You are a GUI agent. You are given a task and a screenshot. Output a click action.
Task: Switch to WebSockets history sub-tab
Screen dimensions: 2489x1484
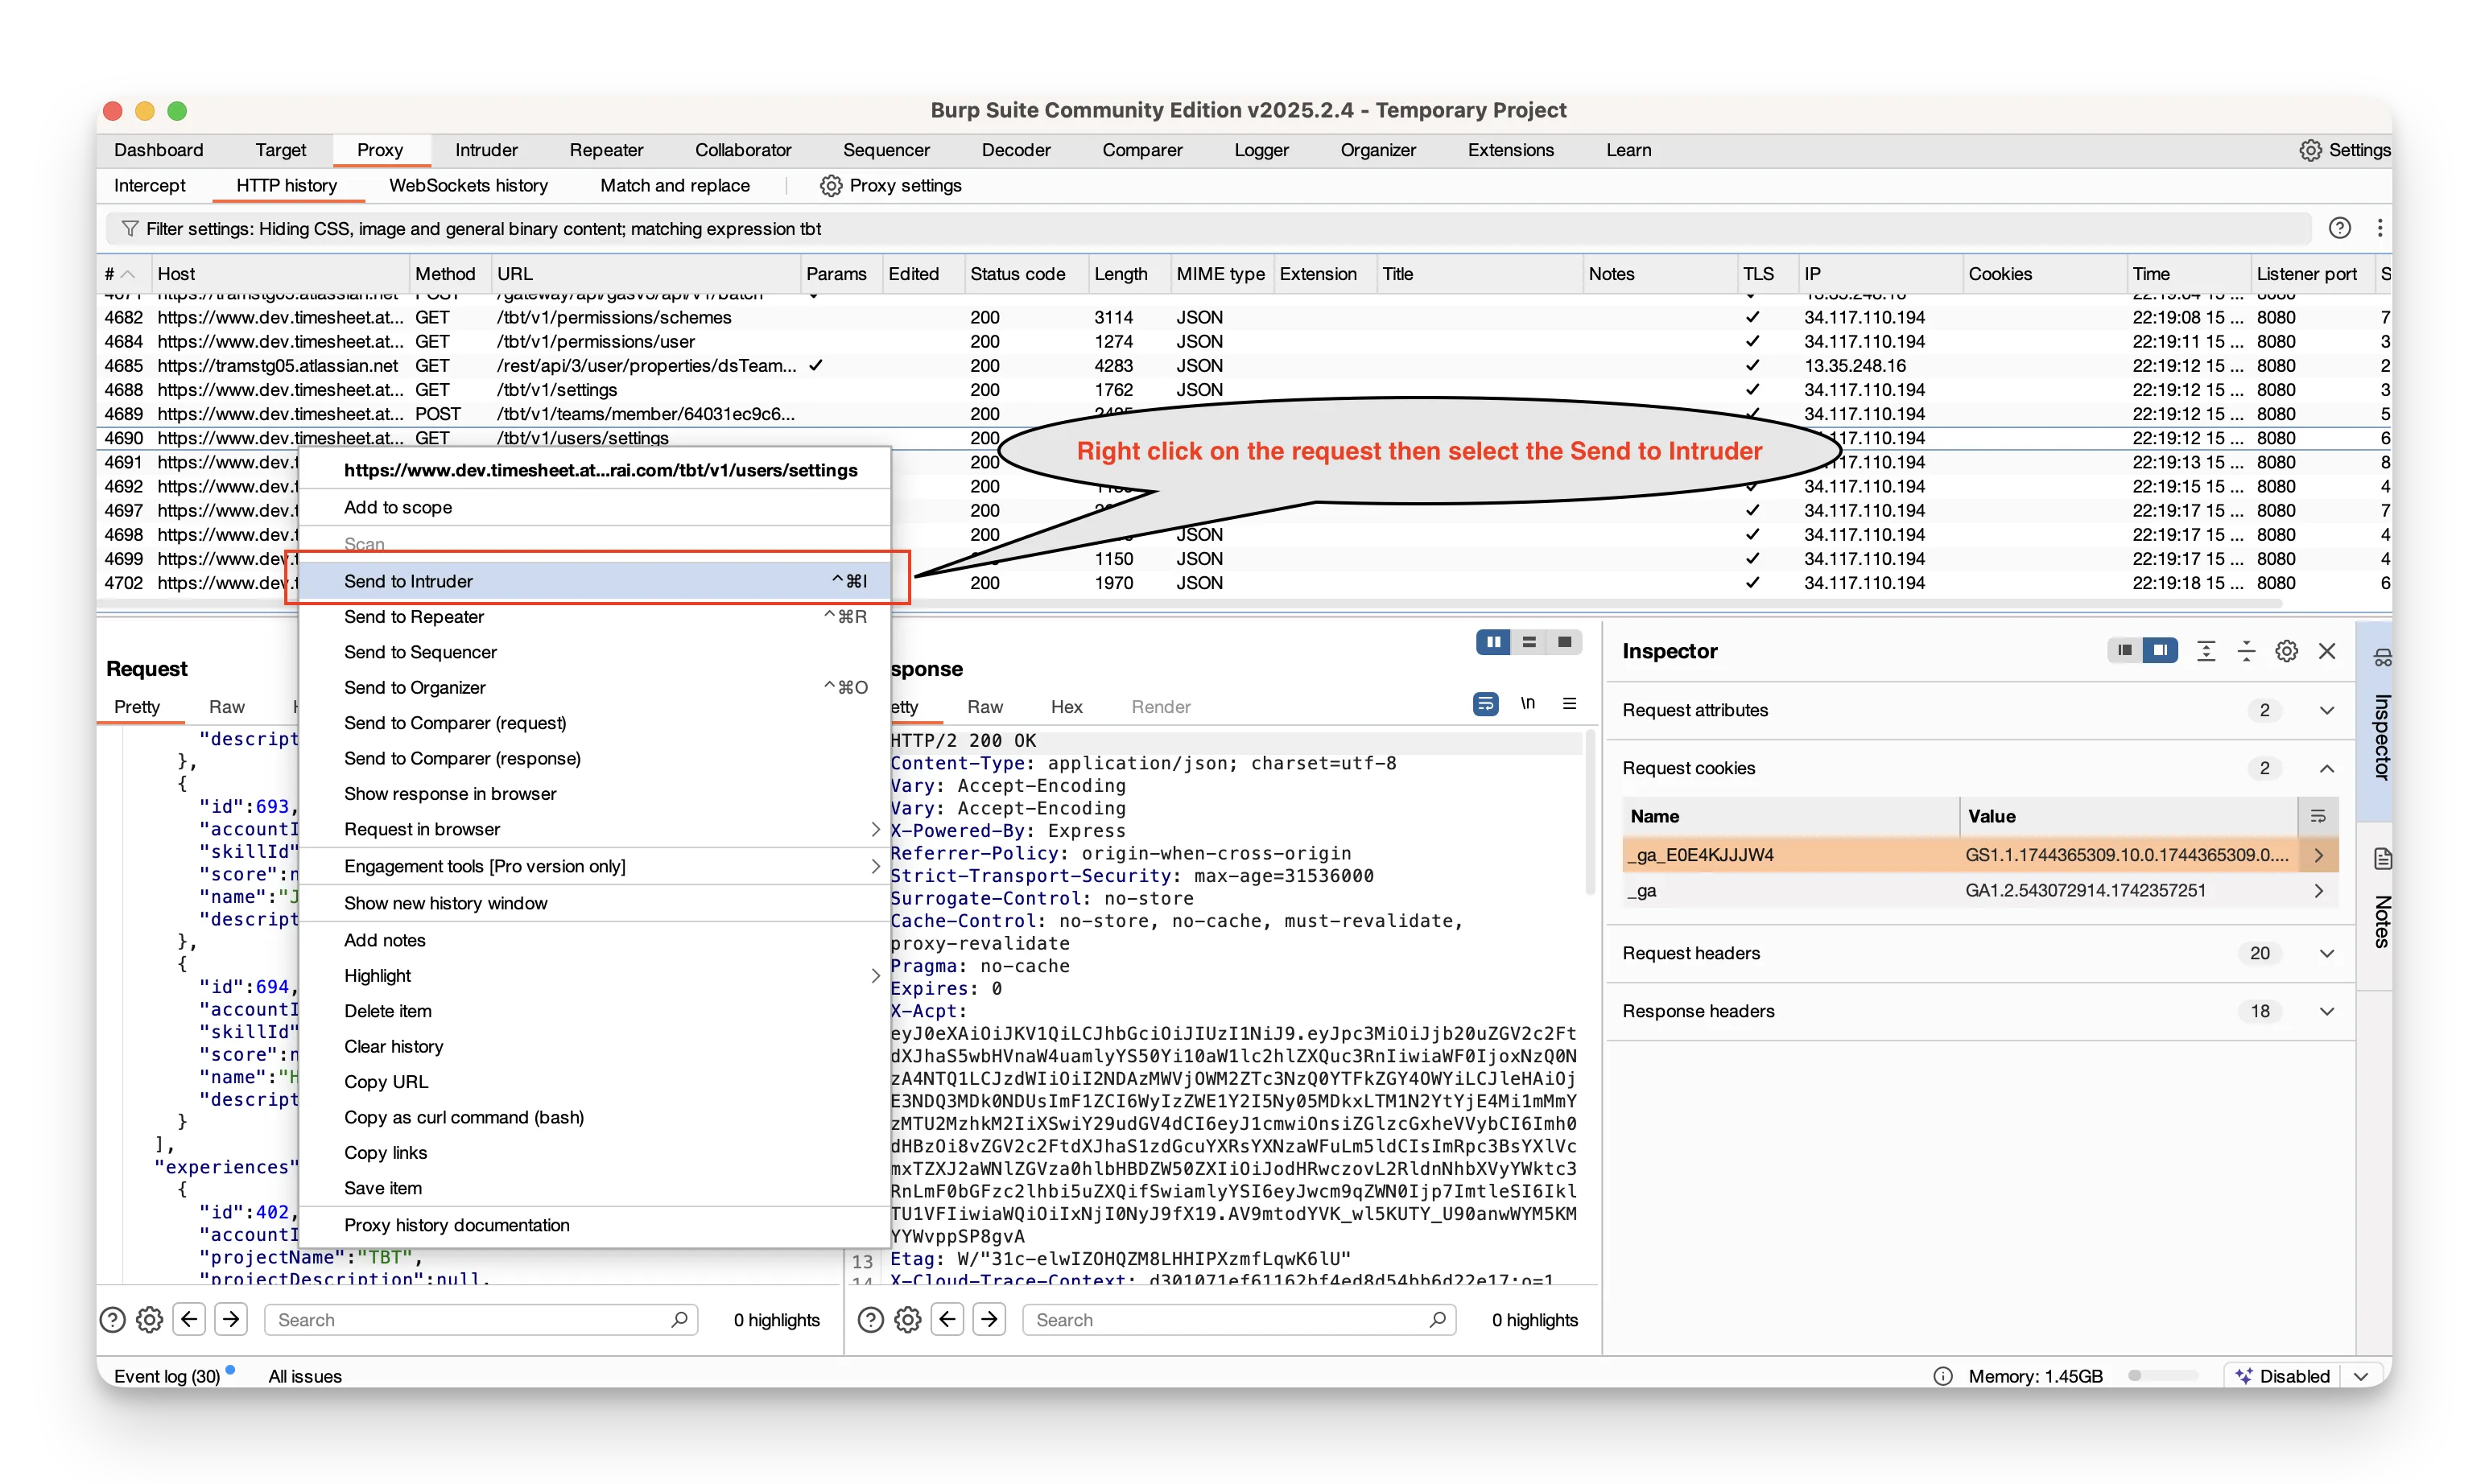[x=468, y=186]
